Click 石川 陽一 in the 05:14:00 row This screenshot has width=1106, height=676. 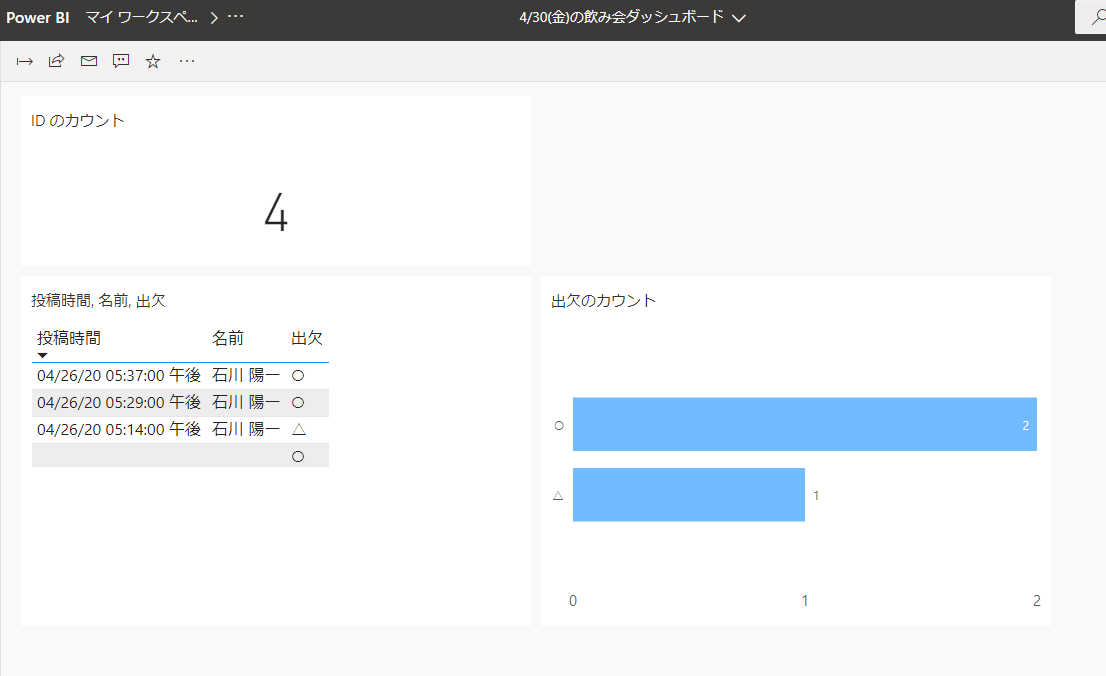(246, 429)
